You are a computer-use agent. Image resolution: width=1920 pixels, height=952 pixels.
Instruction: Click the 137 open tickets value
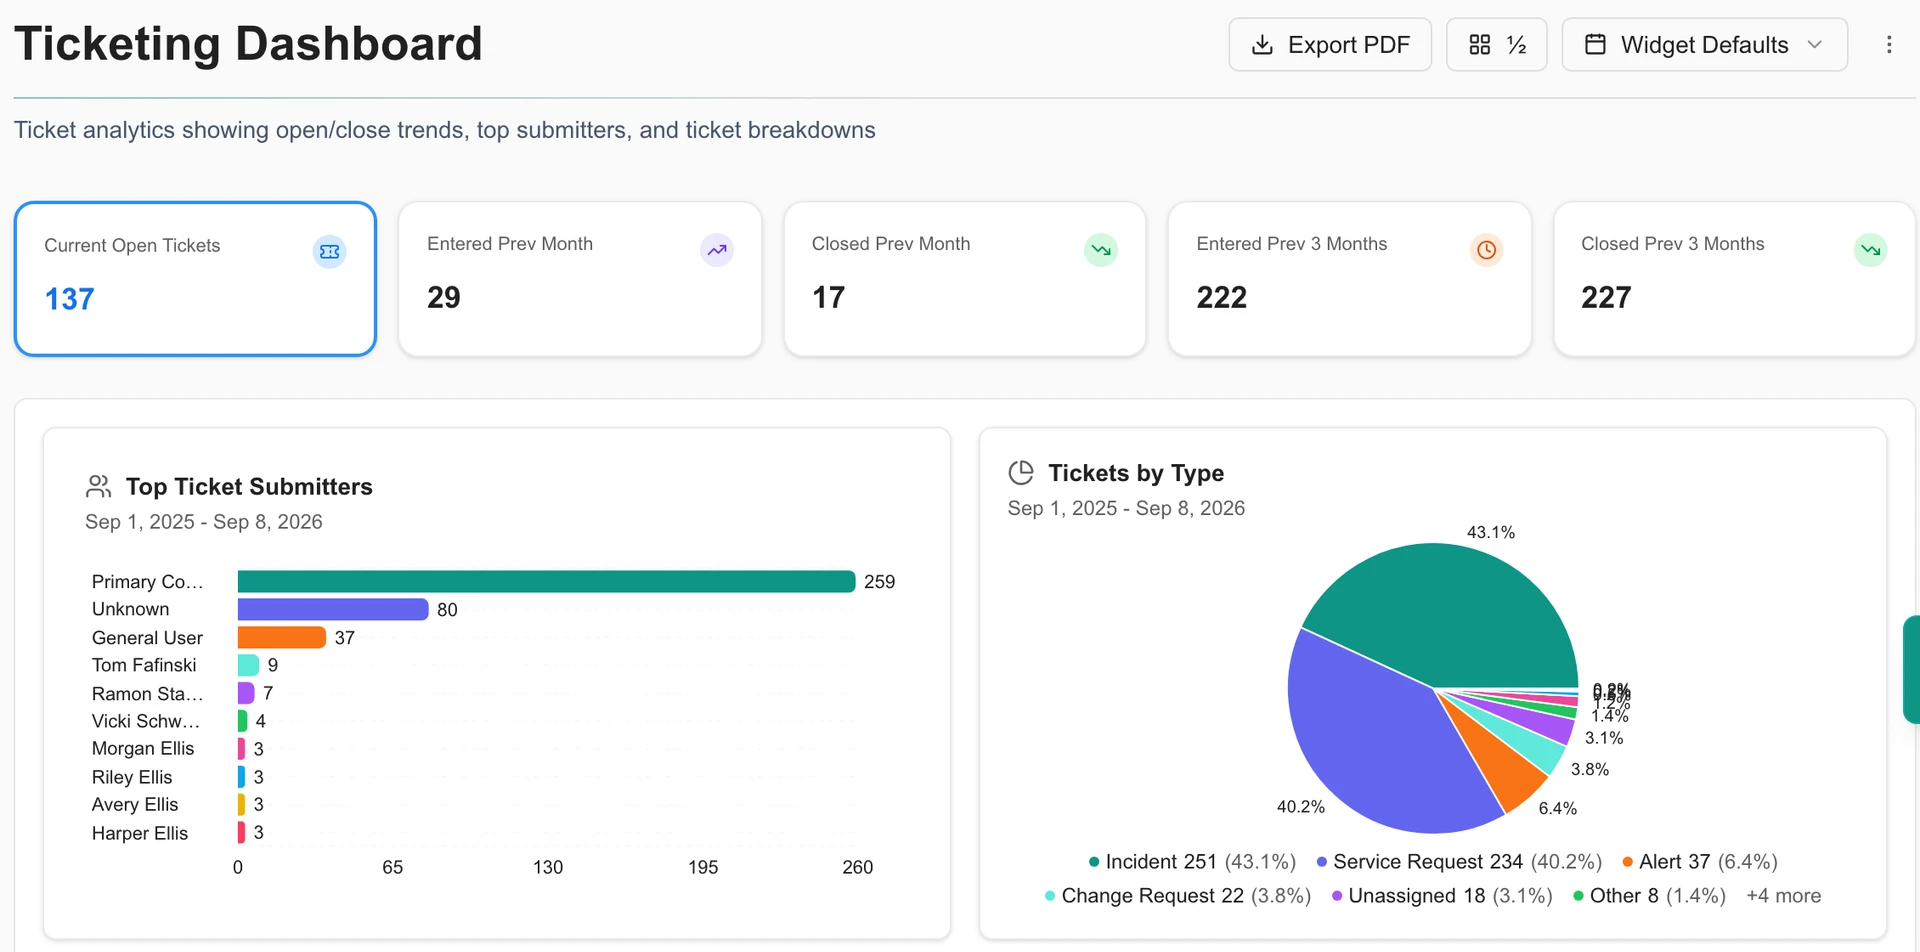coord(69,299)
